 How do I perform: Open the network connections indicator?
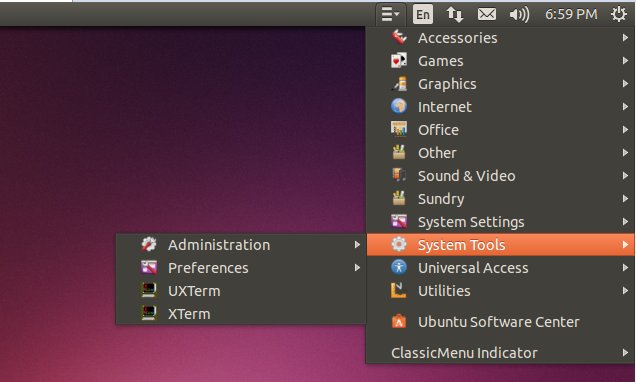[454, 15]
